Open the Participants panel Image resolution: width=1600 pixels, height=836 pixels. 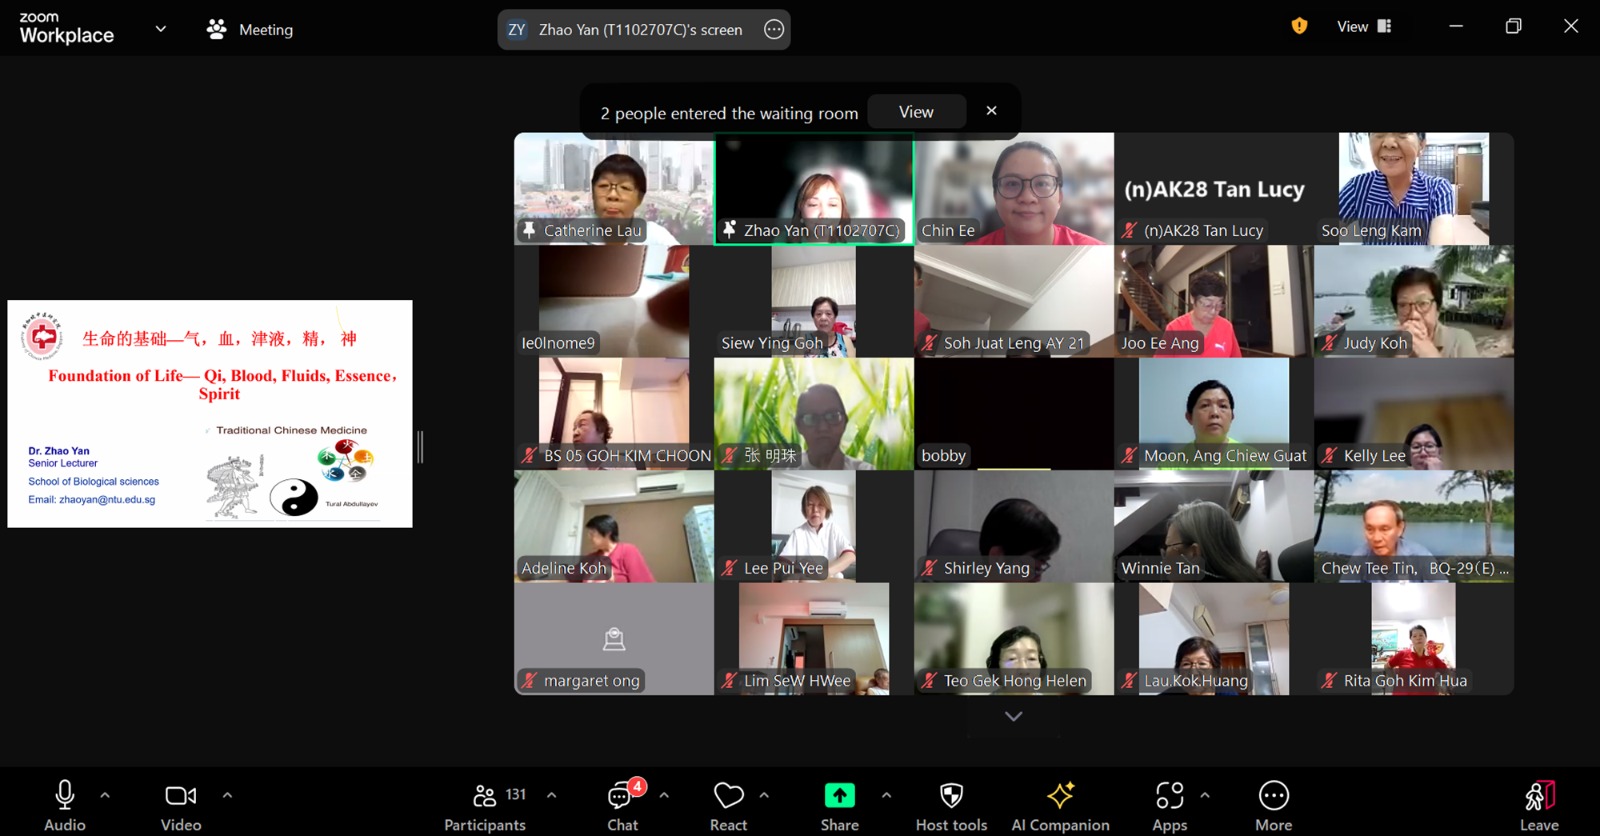click(x=485, y=806)
